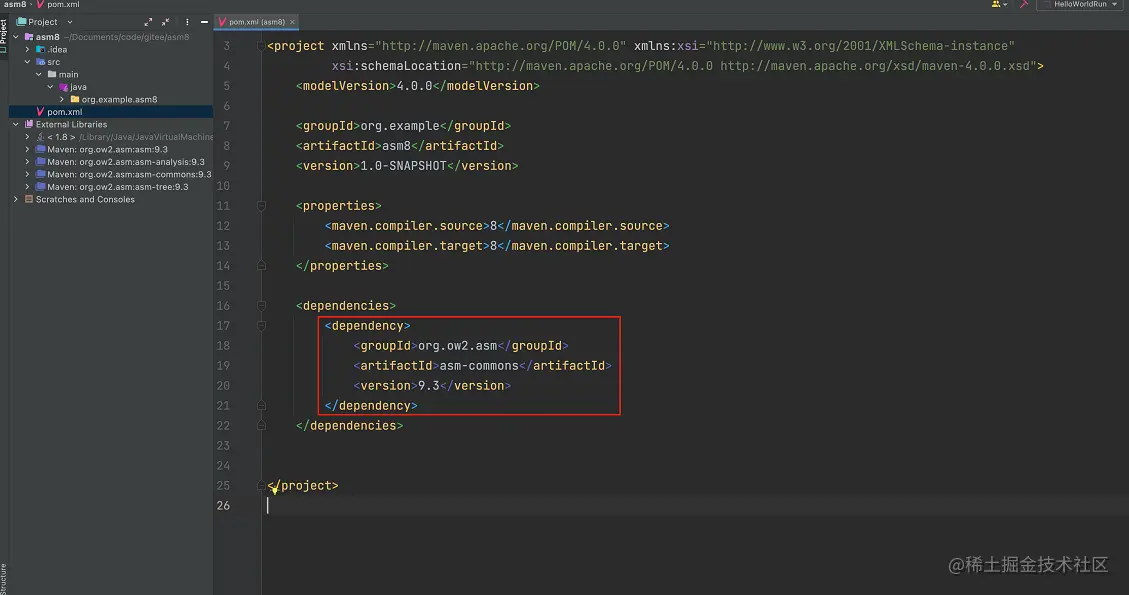The width and height of the screenshot is (1129, 595).
Task: Toggle fold marker at line 14 closing properties
Action: coord(261,266)
